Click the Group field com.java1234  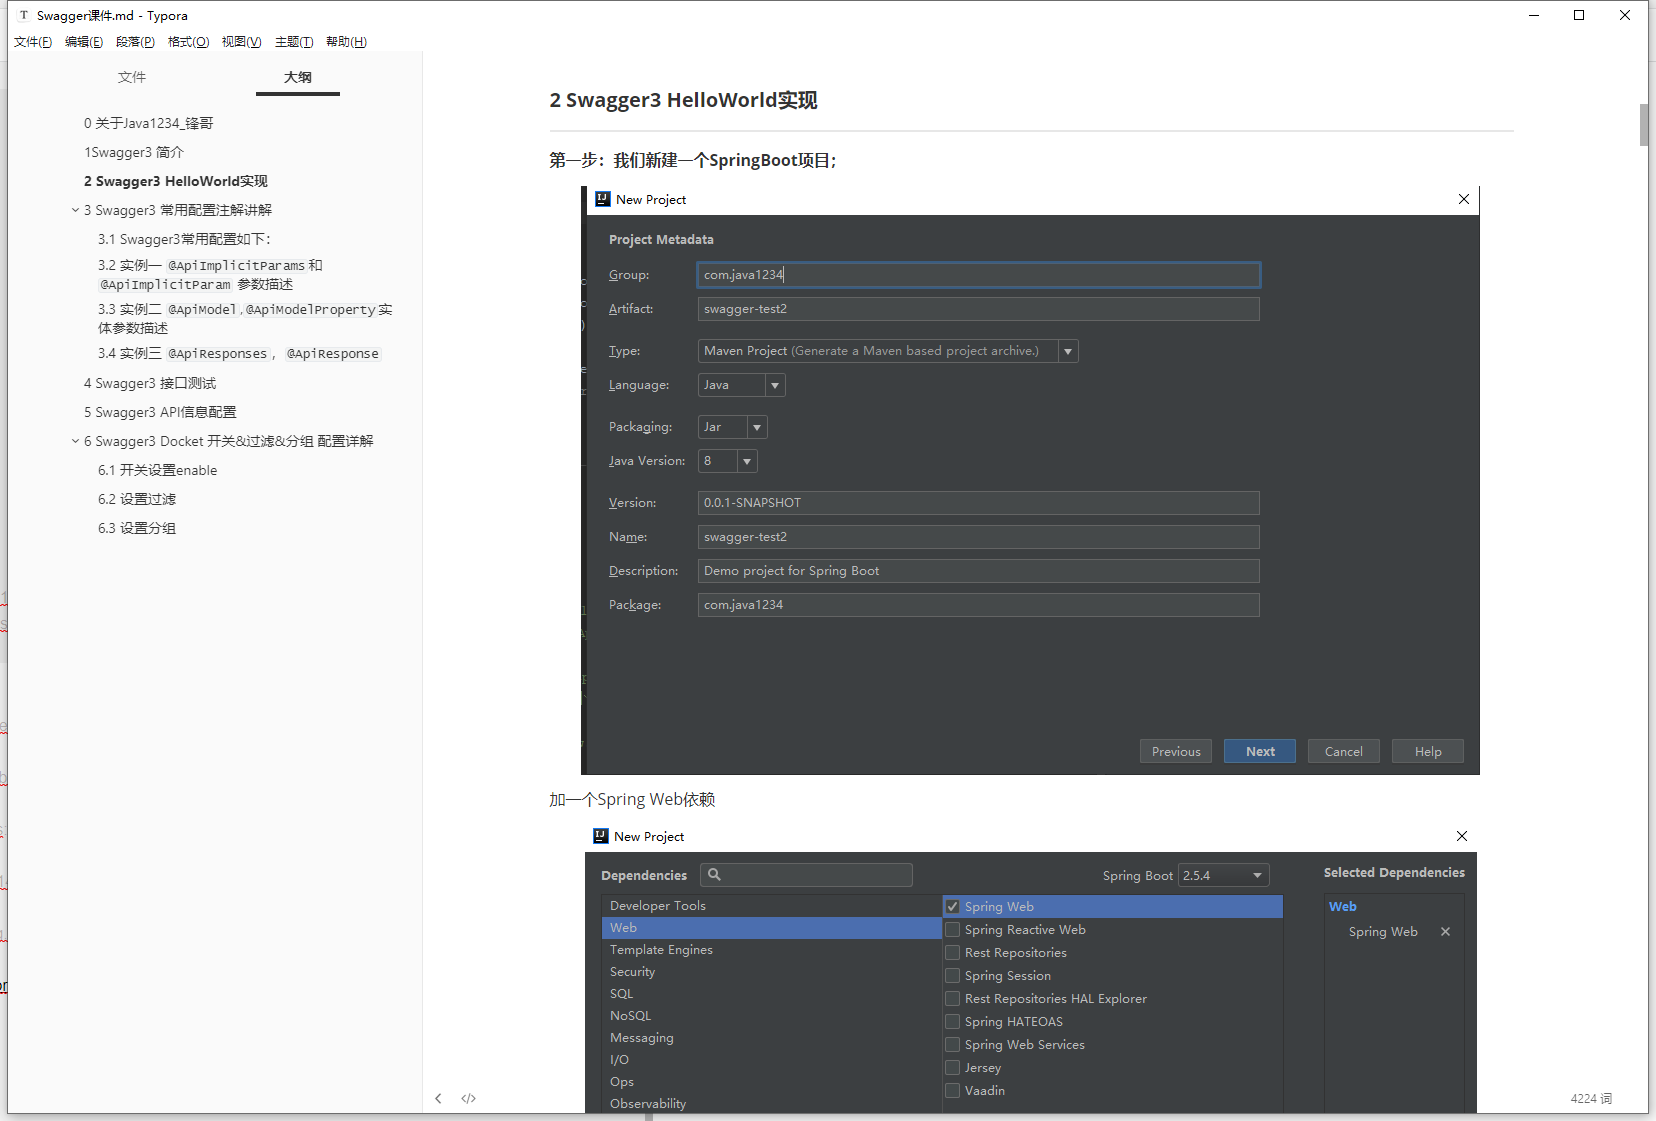(x=979, y=275)
